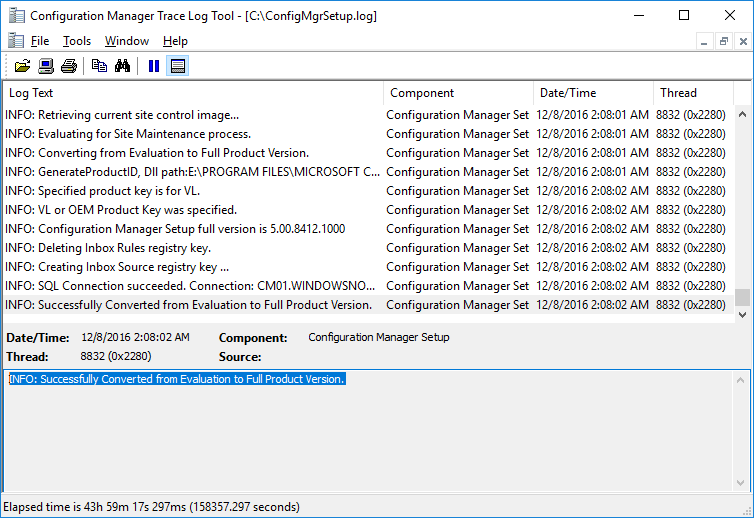Click the details pane scroll down arrow
This screenshot has width=754, height=518.
click(x=741, y=483)
